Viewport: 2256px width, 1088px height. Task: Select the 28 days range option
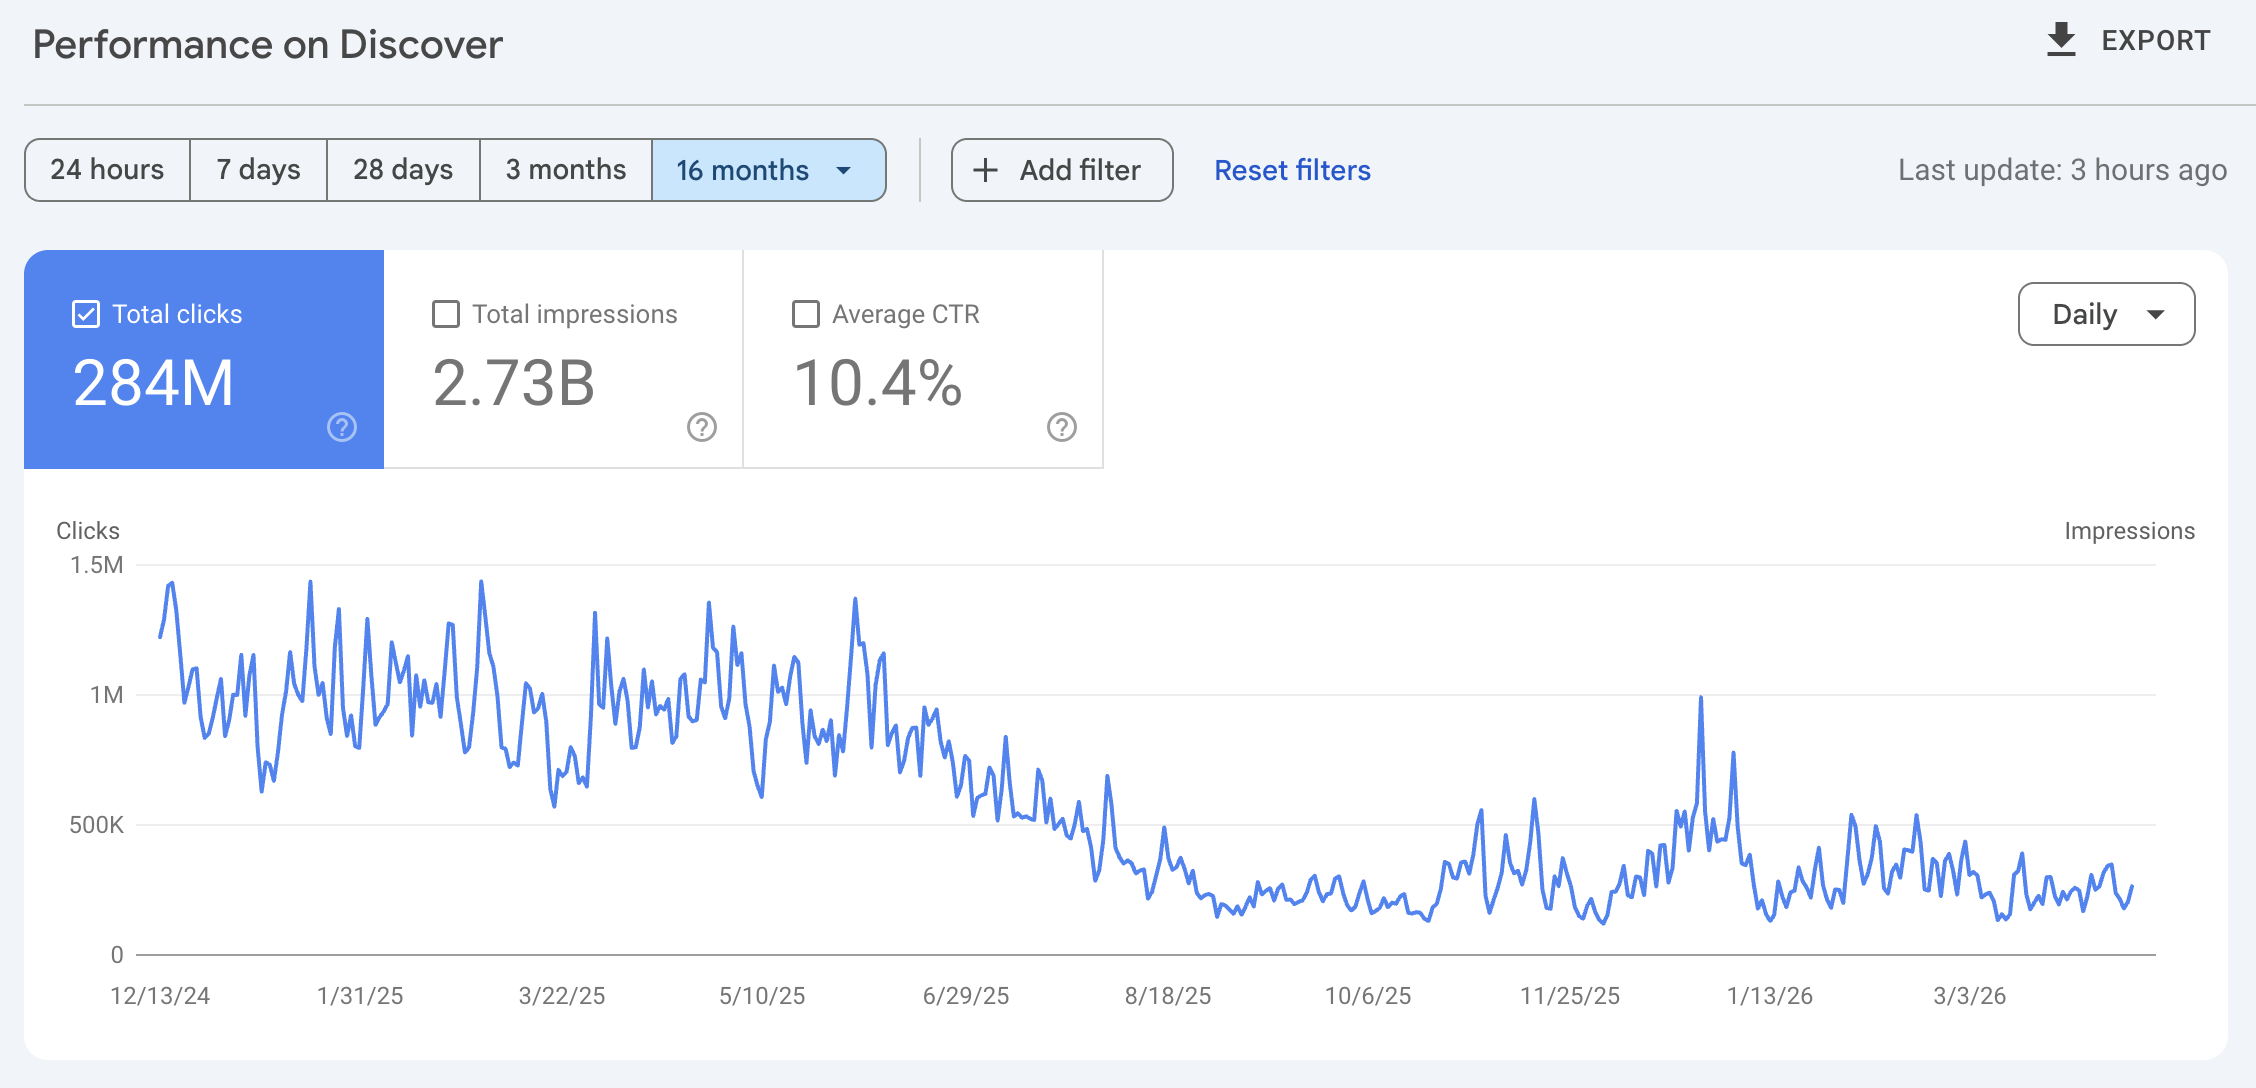tap(402, 170)
